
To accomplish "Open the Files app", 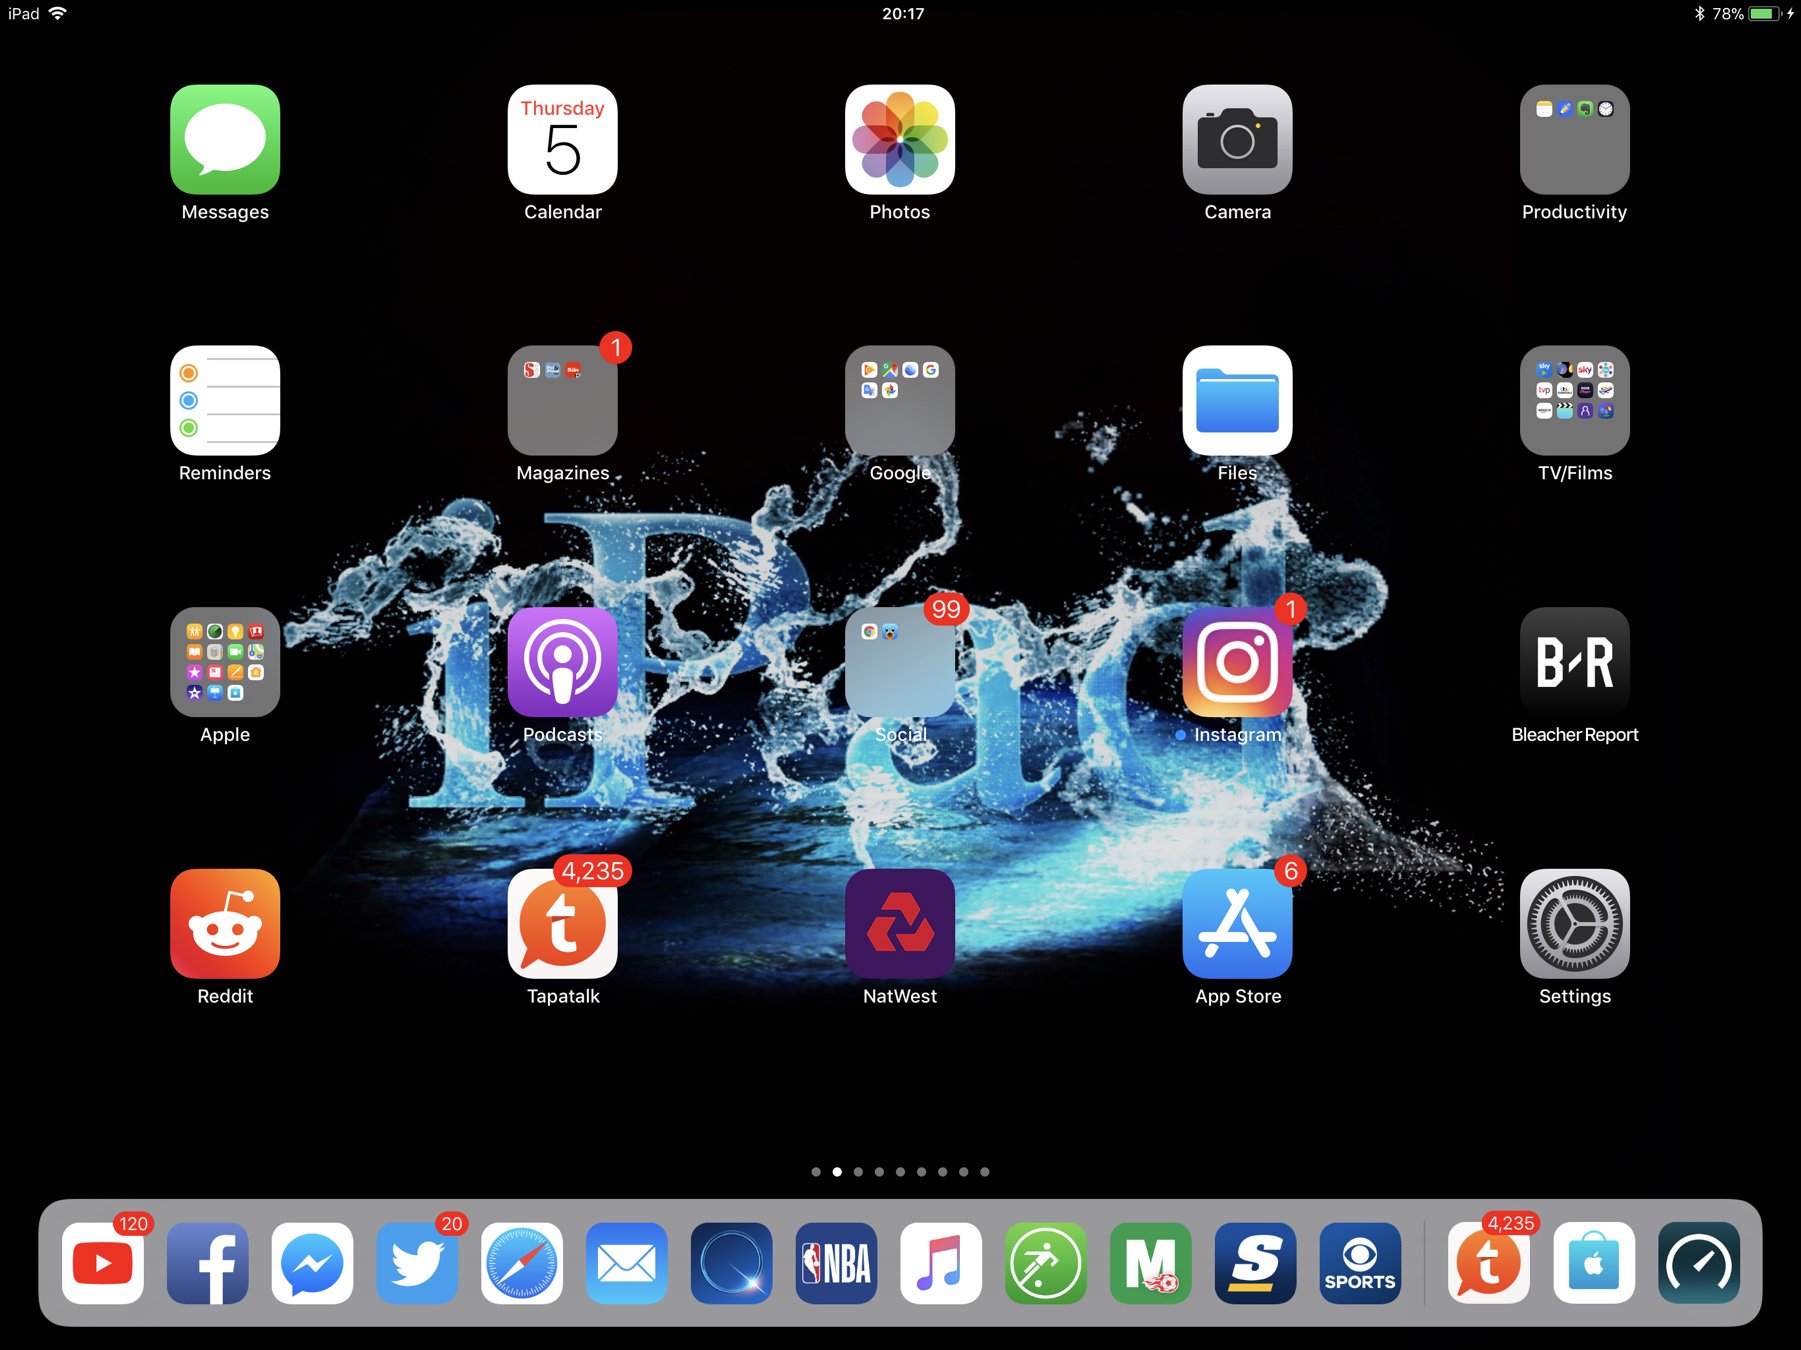I will pyautogui.click(x=1237, y=400).
